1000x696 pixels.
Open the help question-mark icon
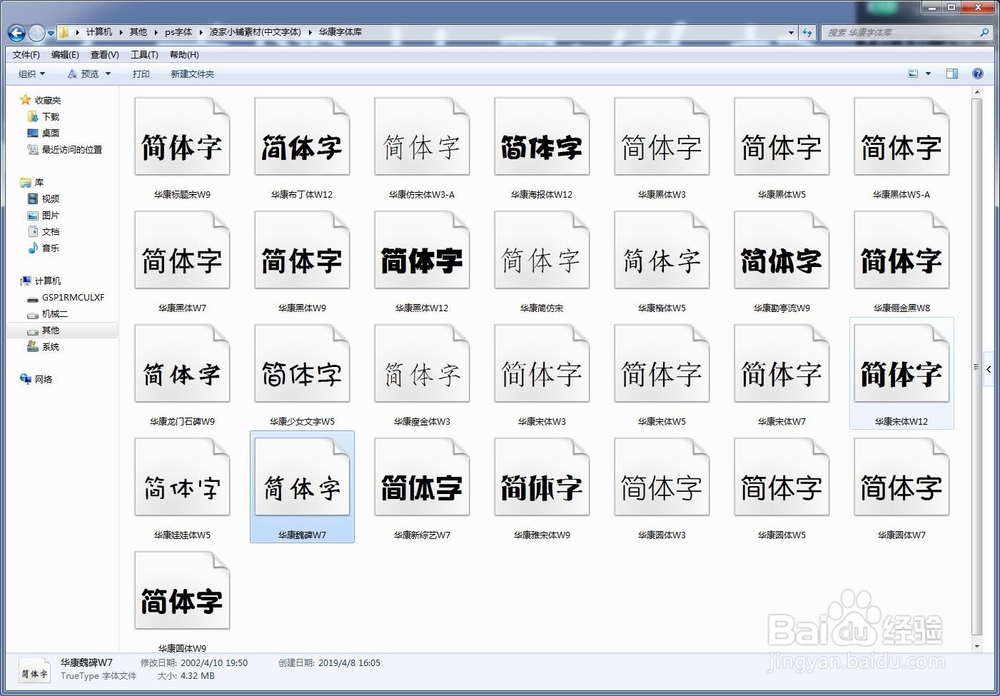point(978,74)
